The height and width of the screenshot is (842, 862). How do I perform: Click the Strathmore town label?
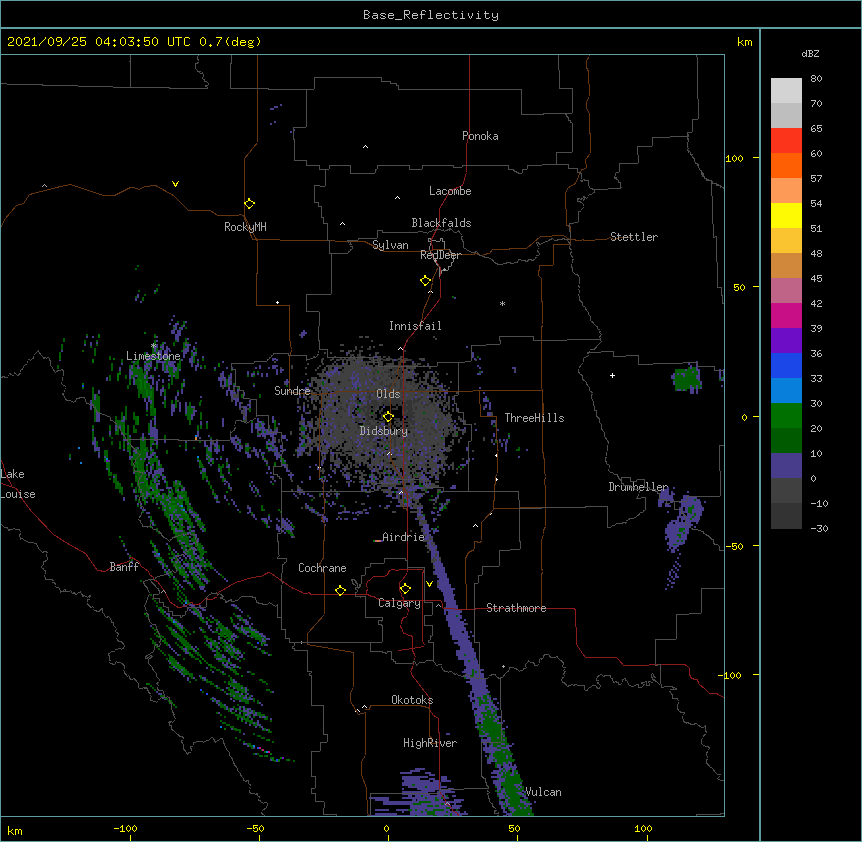click(x=516, y=608)
